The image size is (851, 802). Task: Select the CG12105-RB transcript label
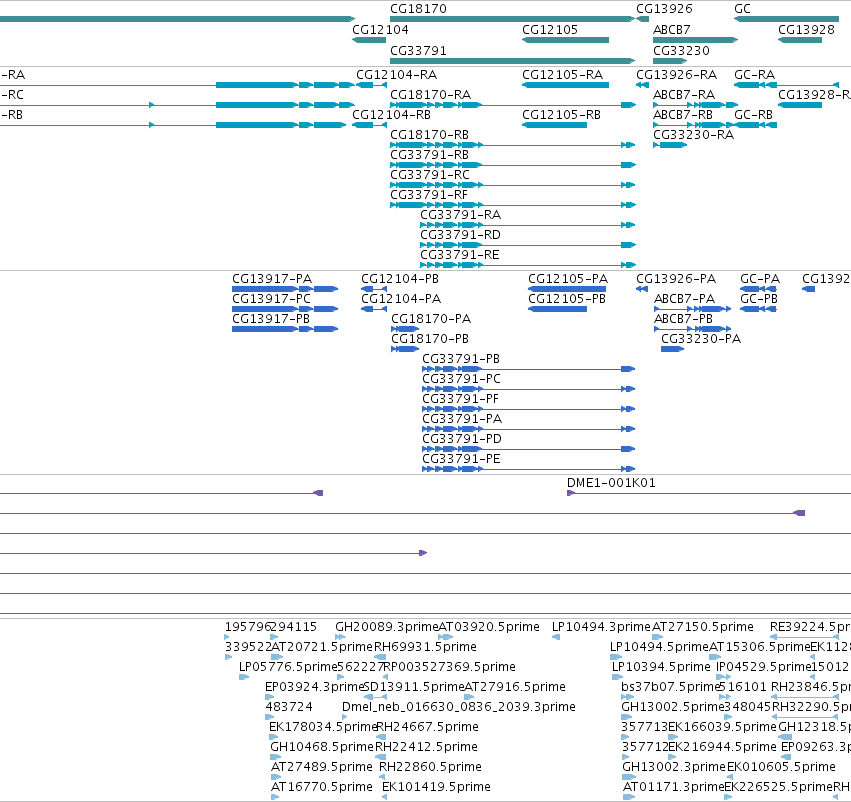pyautogui.click(x=561, y=115)
